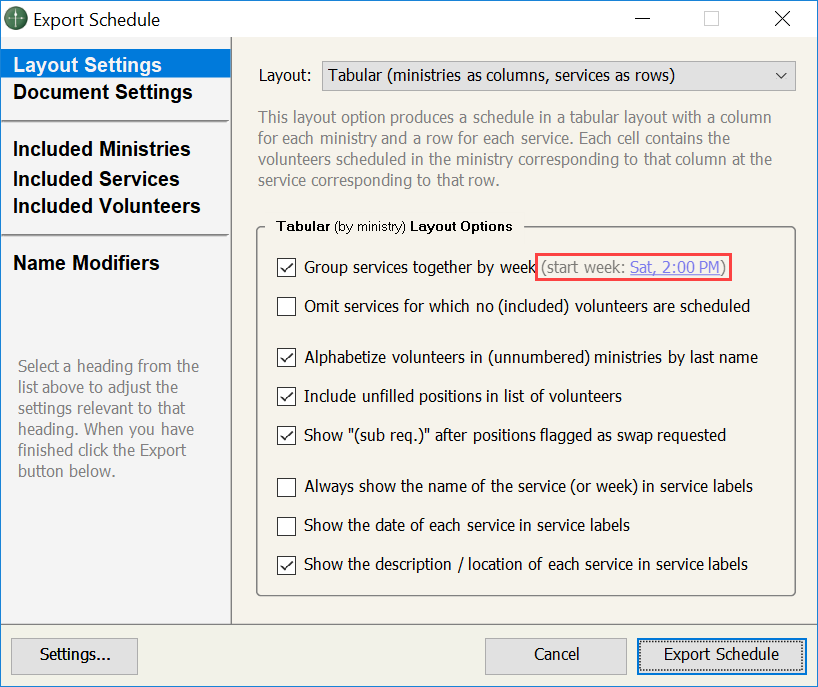Enable Omit services with no volunteers

[287, 306]
